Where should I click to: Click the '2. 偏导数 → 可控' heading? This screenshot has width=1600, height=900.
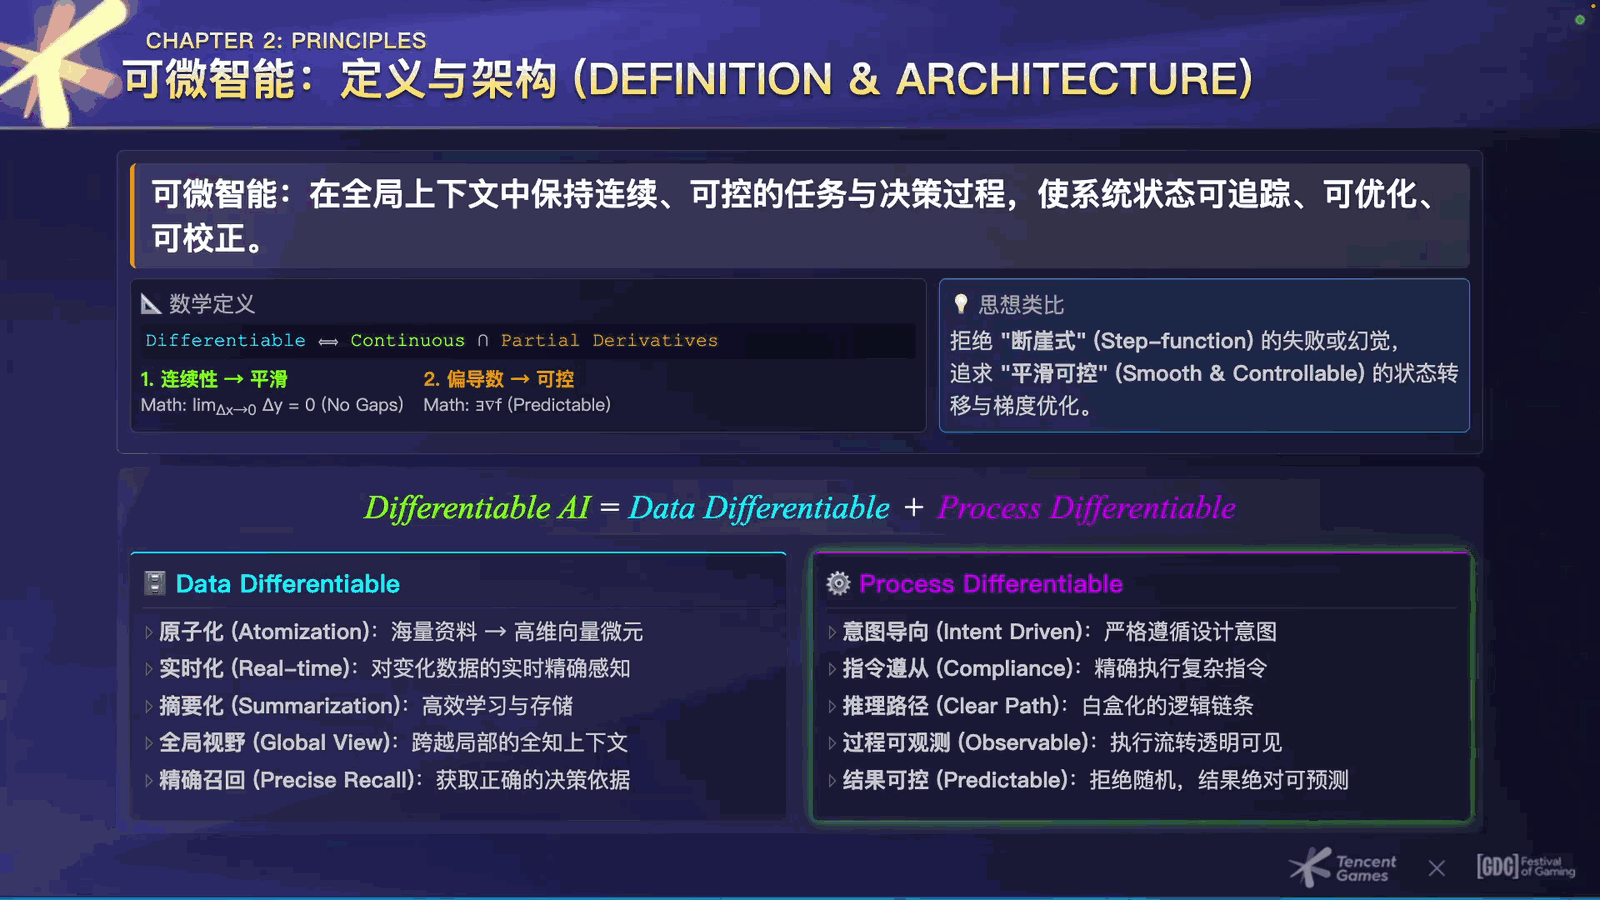click(498, 379)
